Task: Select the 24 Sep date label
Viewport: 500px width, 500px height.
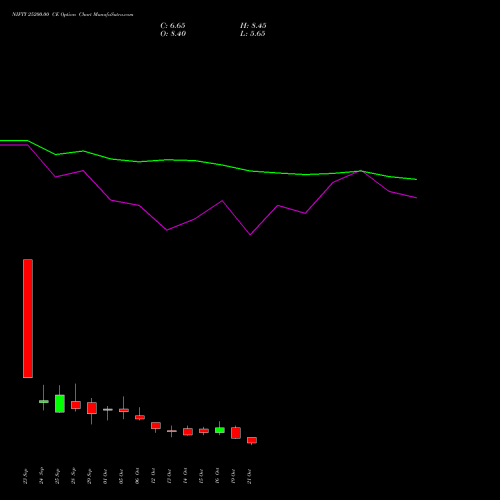Action: coord(42,476)
